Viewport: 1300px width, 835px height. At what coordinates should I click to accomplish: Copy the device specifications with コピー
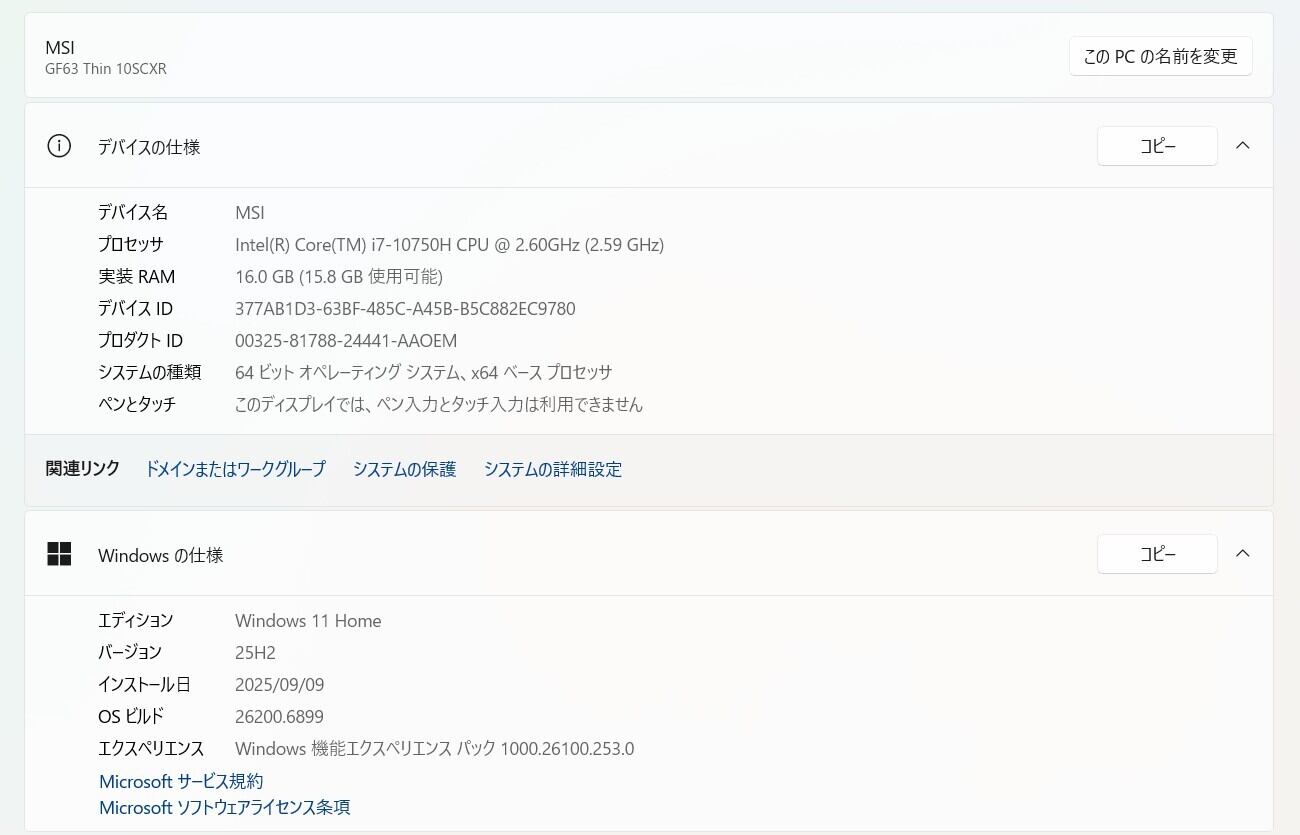click(1157, 146)
